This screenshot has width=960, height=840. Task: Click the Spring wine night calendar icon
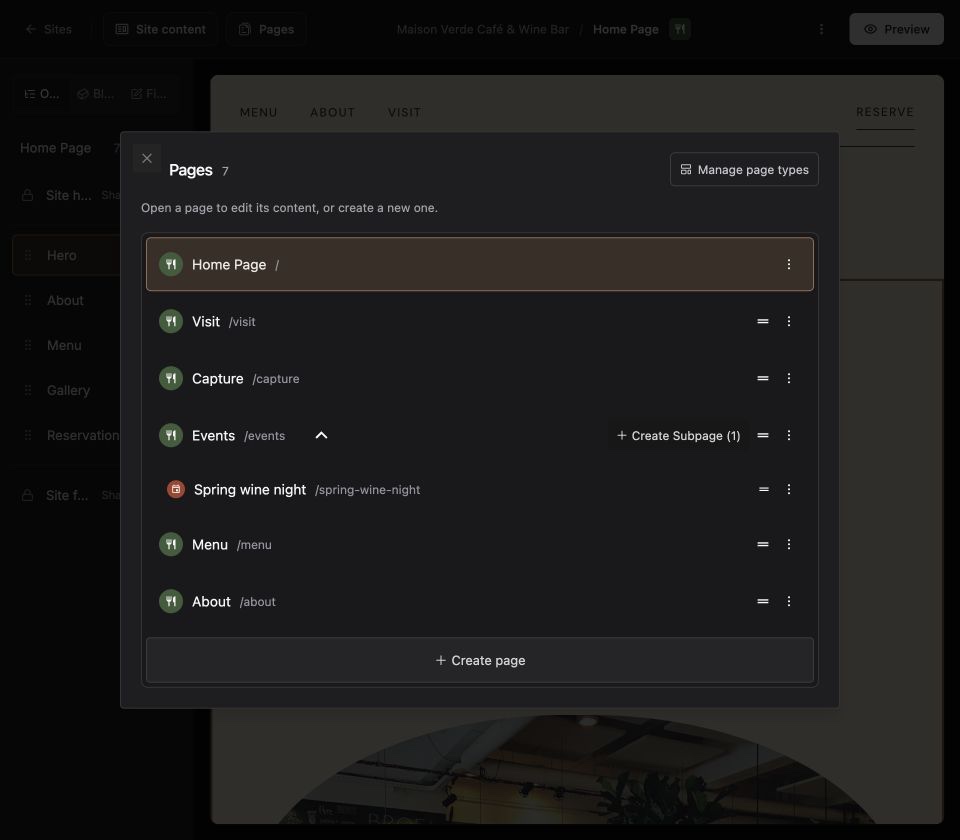pos(176,489)
